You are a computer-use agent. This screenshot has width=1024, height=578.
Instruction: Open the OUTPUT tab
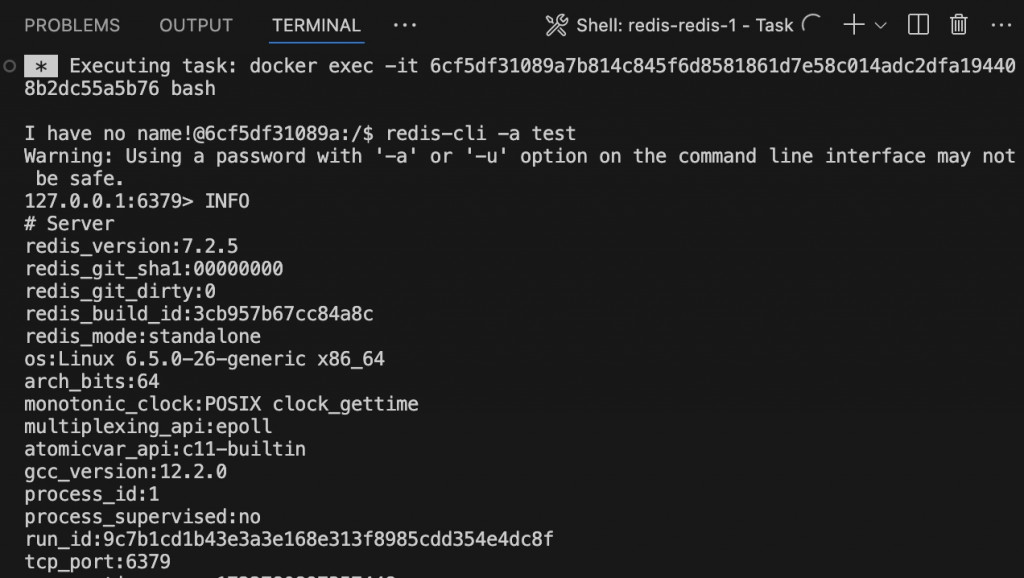pyautogui.click(x=196, y=25)
